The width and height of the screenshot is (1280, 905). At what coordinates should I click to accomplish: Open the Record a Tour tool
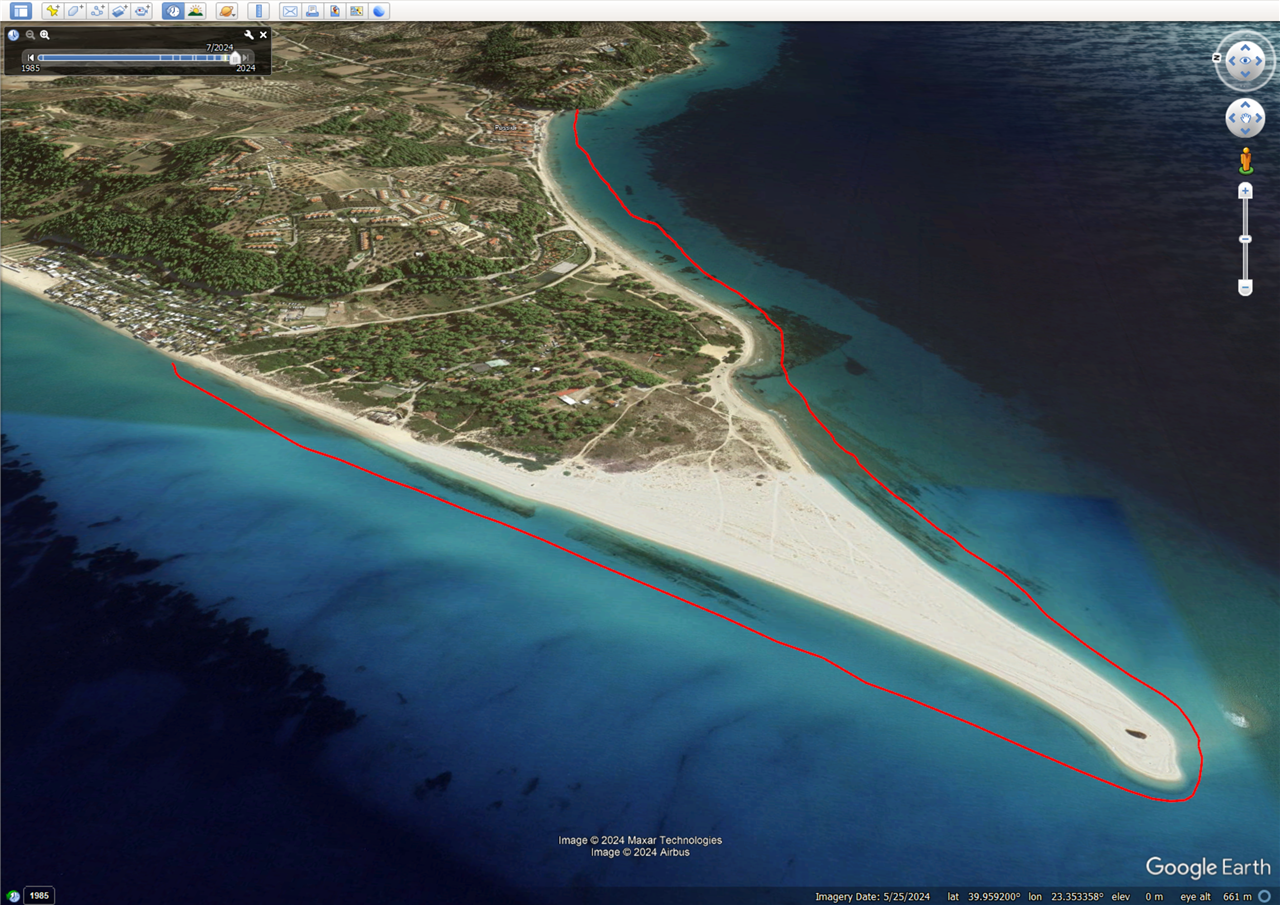click(141, 11)
